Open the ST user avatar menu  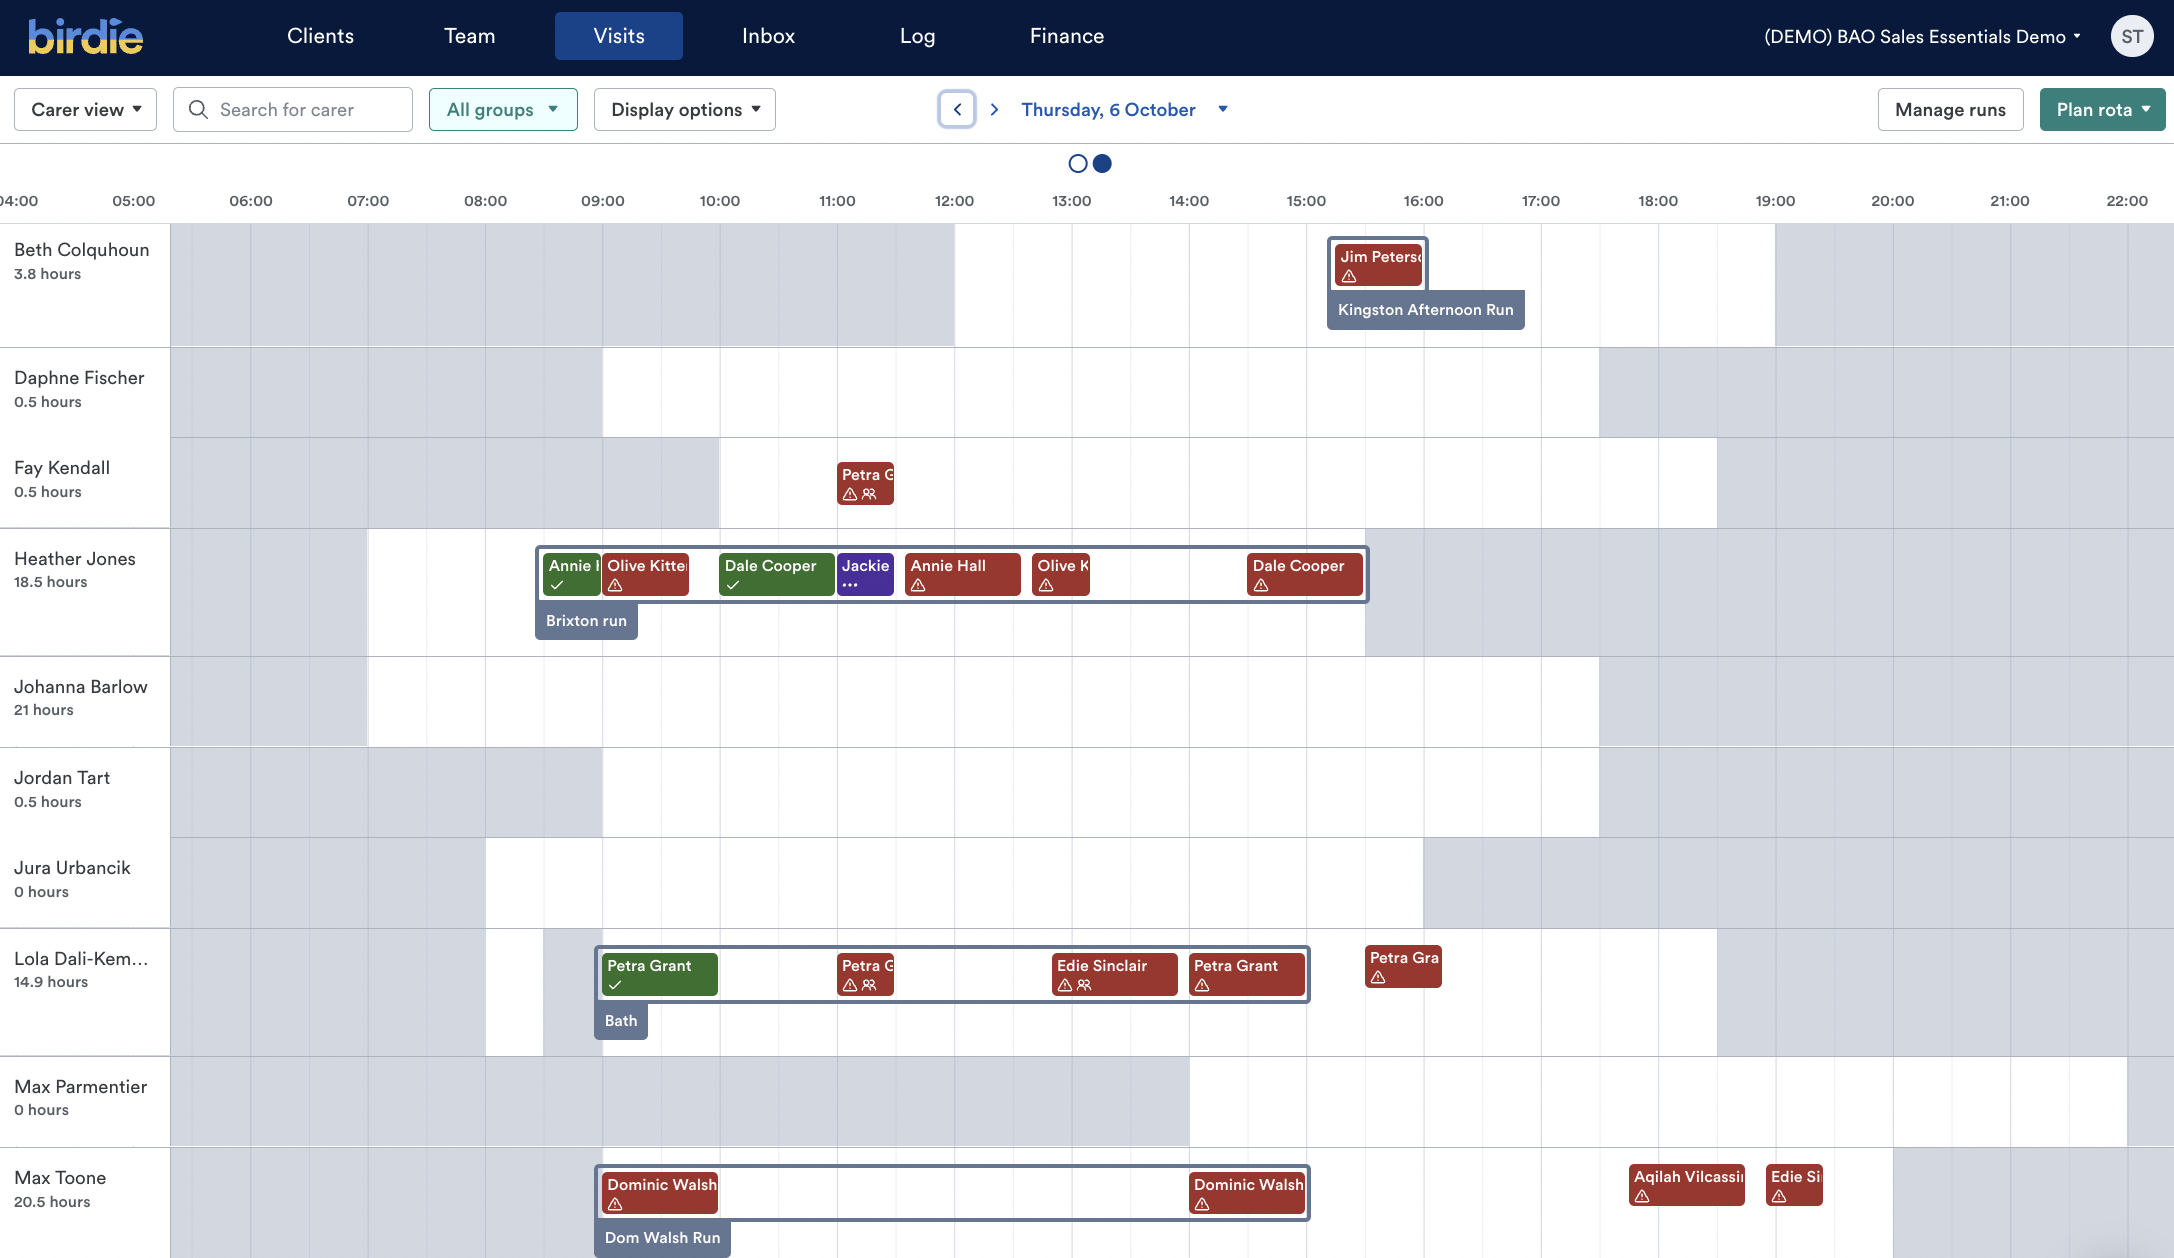point(2132,35)
